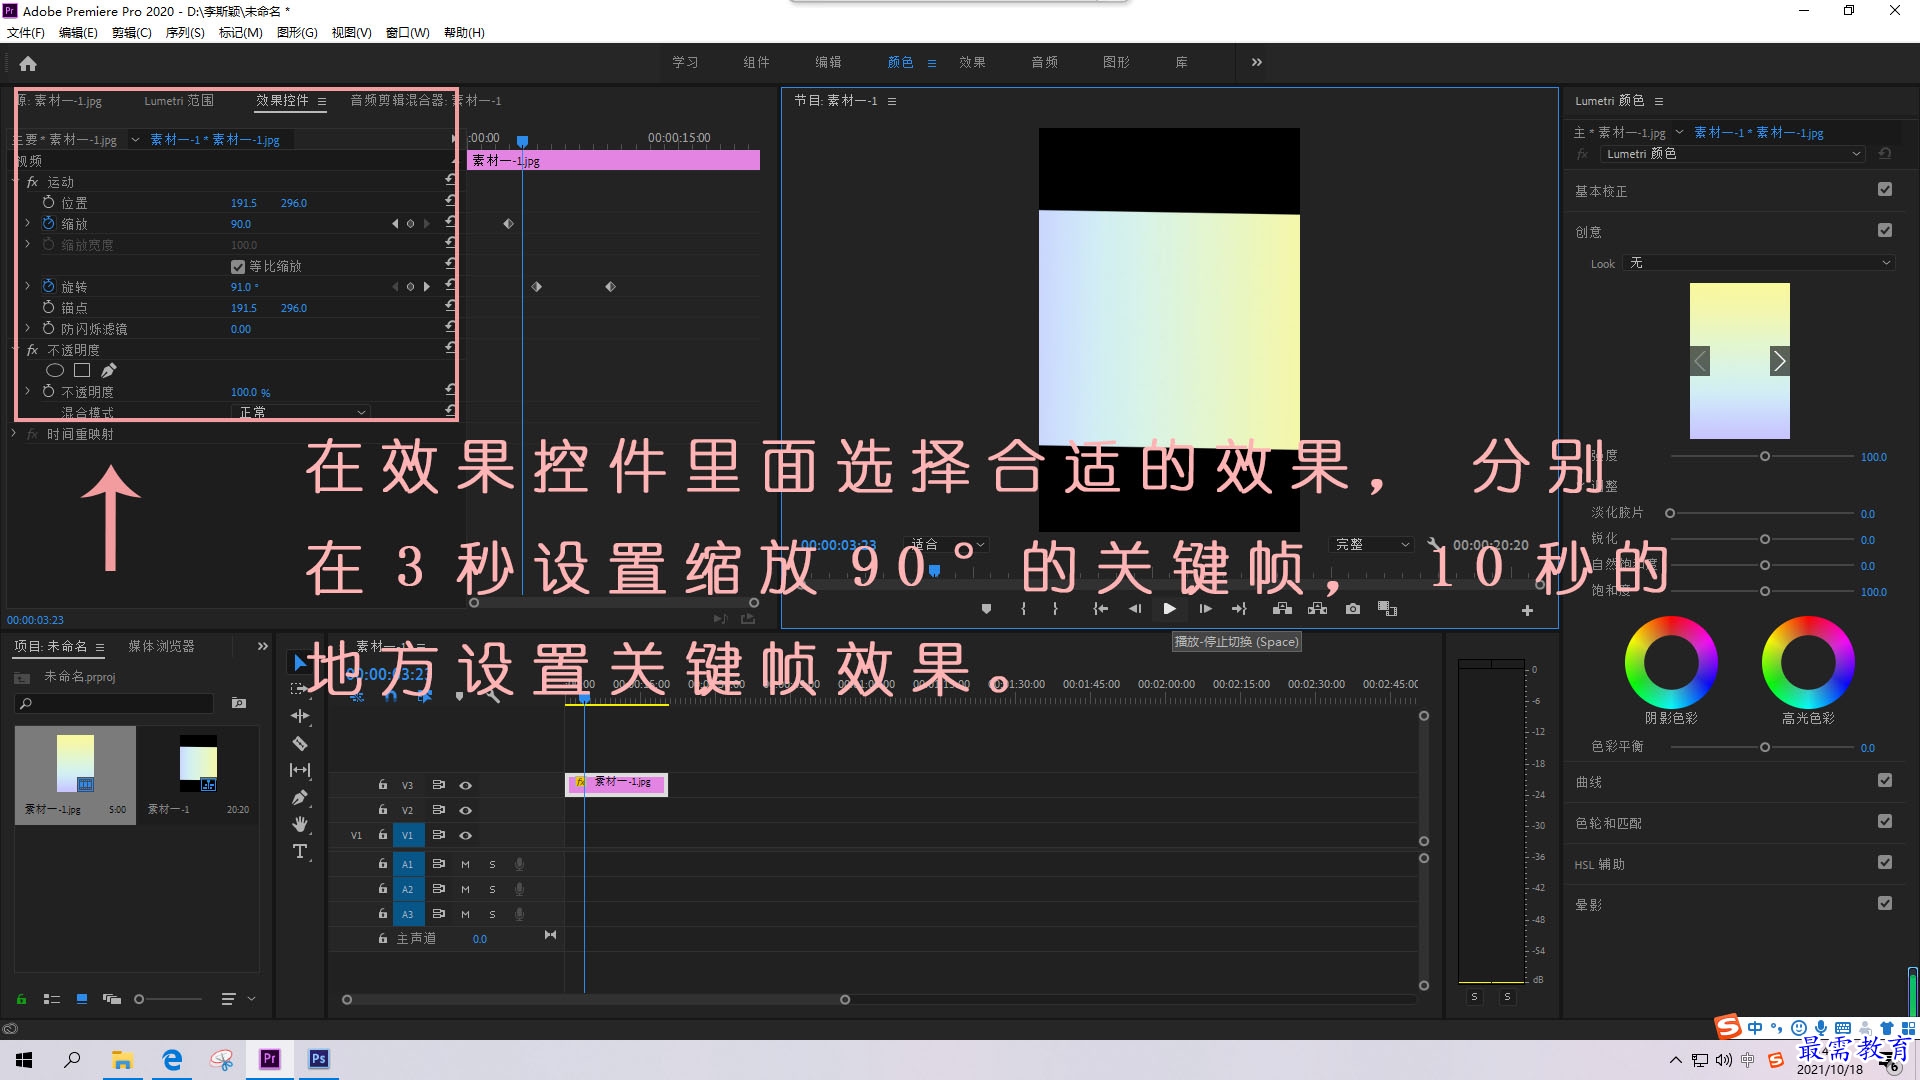Open the 完整 playback resolution dropdown
1920x1080 pixels.
[1373, 545]
